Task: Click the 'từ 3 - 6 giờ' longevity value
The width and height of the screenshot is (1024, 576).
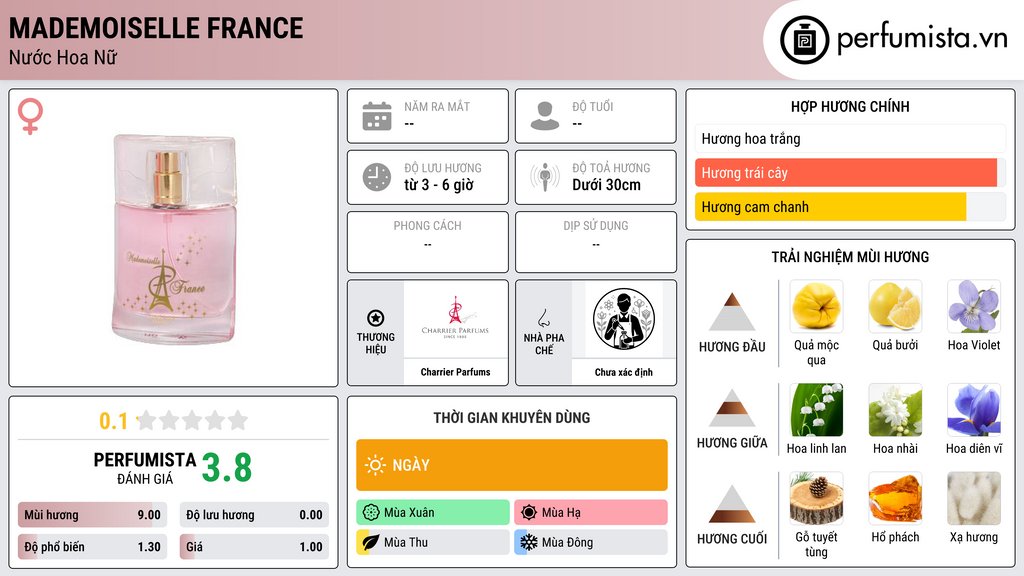Action: pyautogui.click(x=439, y=185)
